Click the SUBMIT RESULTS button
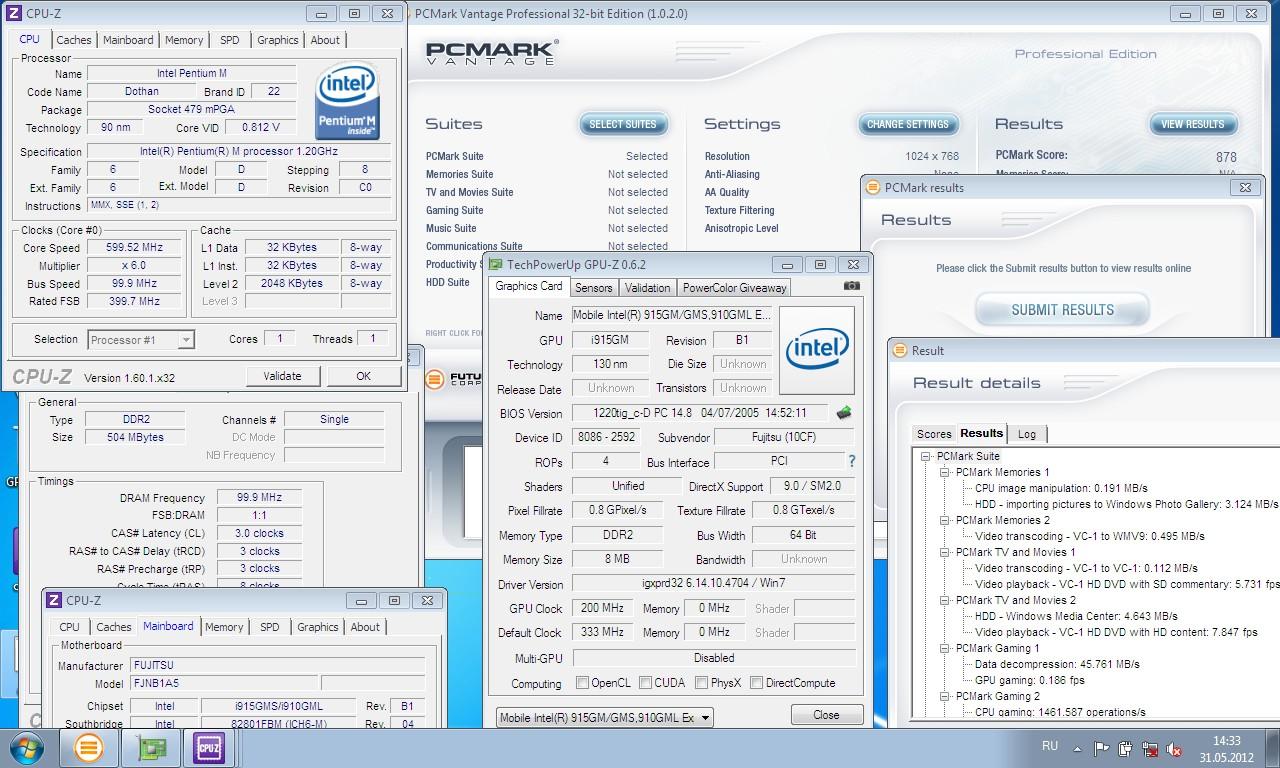Image resolution: width=1280 pixels, height=768 pixels. [x=1062, y=310]
